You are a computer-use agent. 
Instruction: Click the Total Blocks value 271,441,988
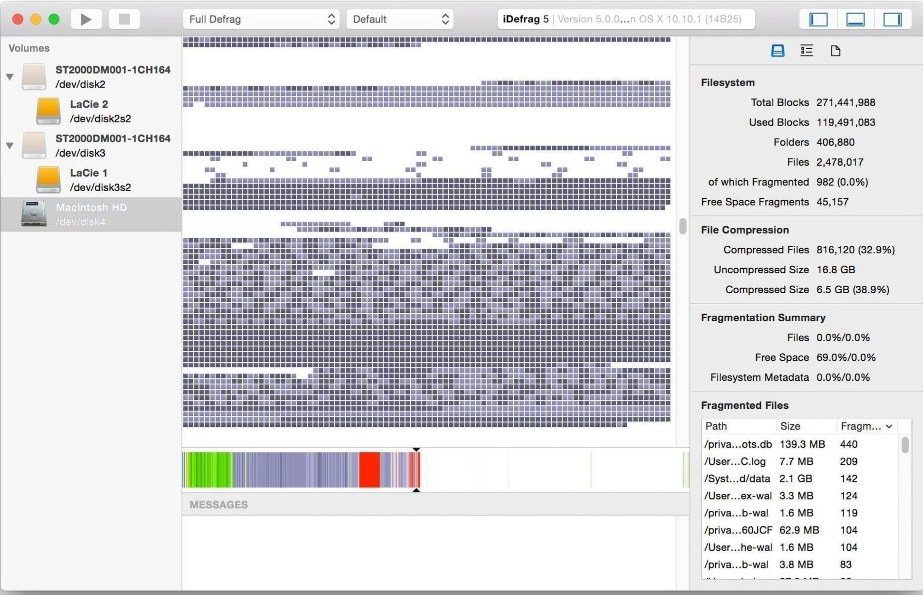point(845,102)
